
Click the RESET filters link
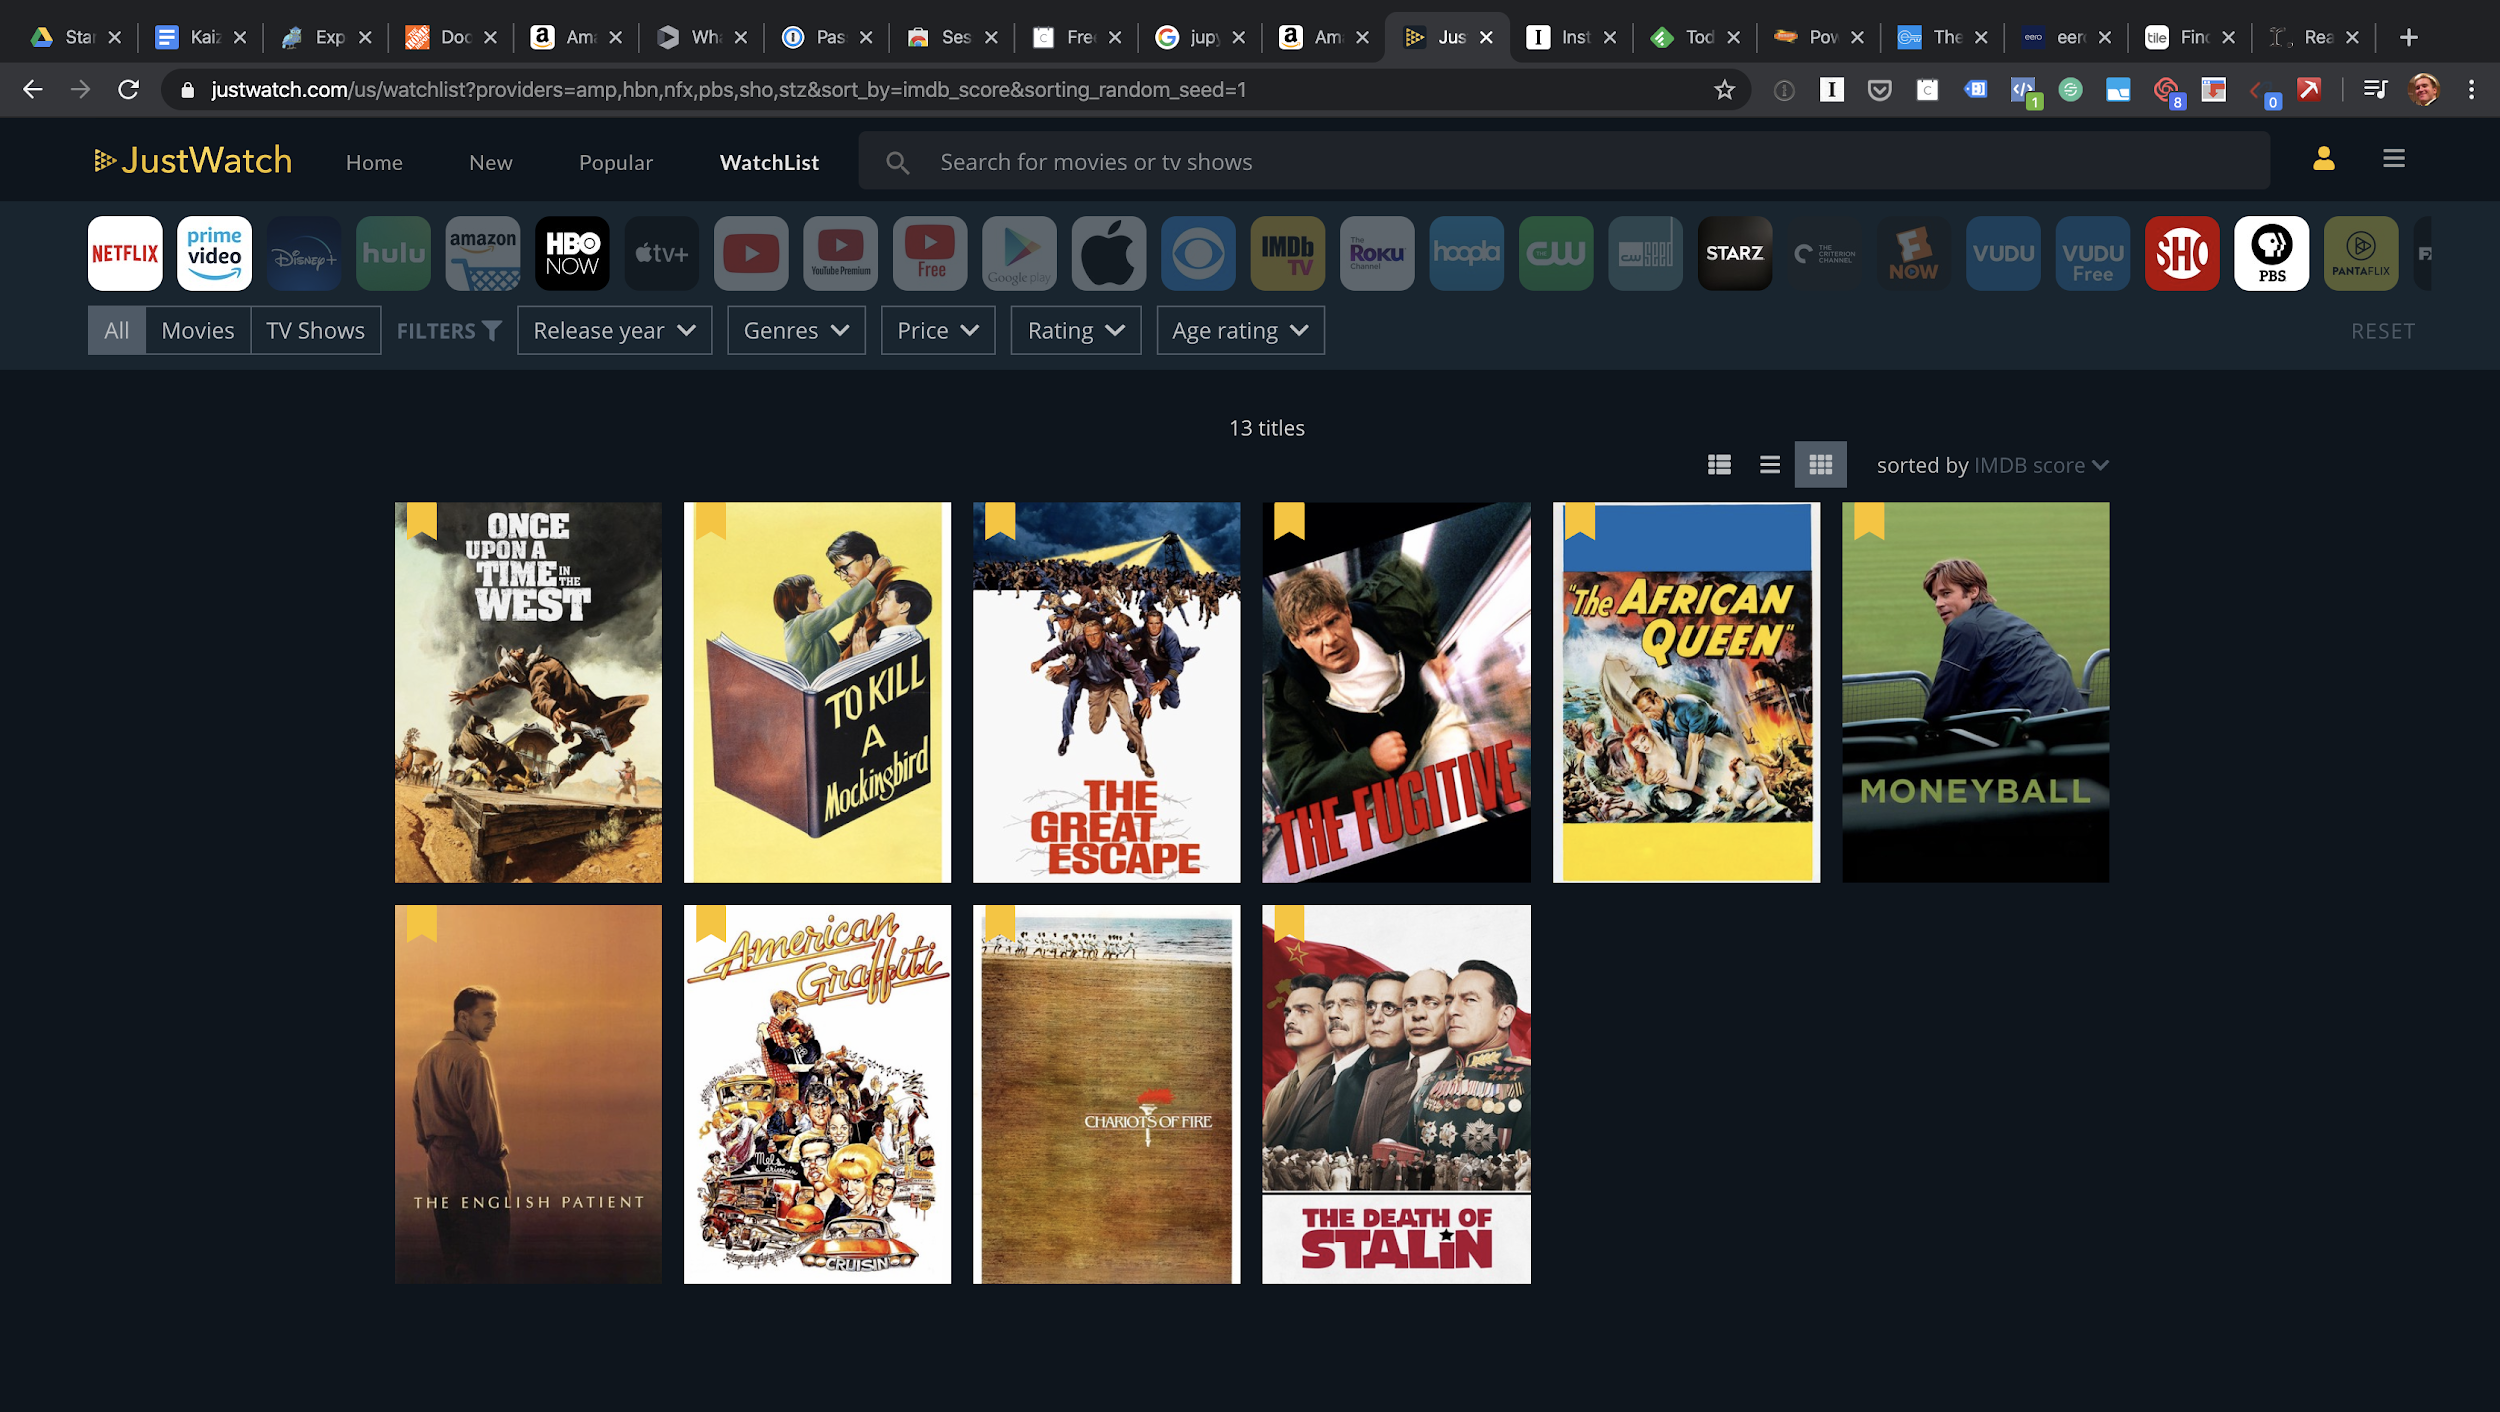pyautogui.click(x=2382, y=331)
